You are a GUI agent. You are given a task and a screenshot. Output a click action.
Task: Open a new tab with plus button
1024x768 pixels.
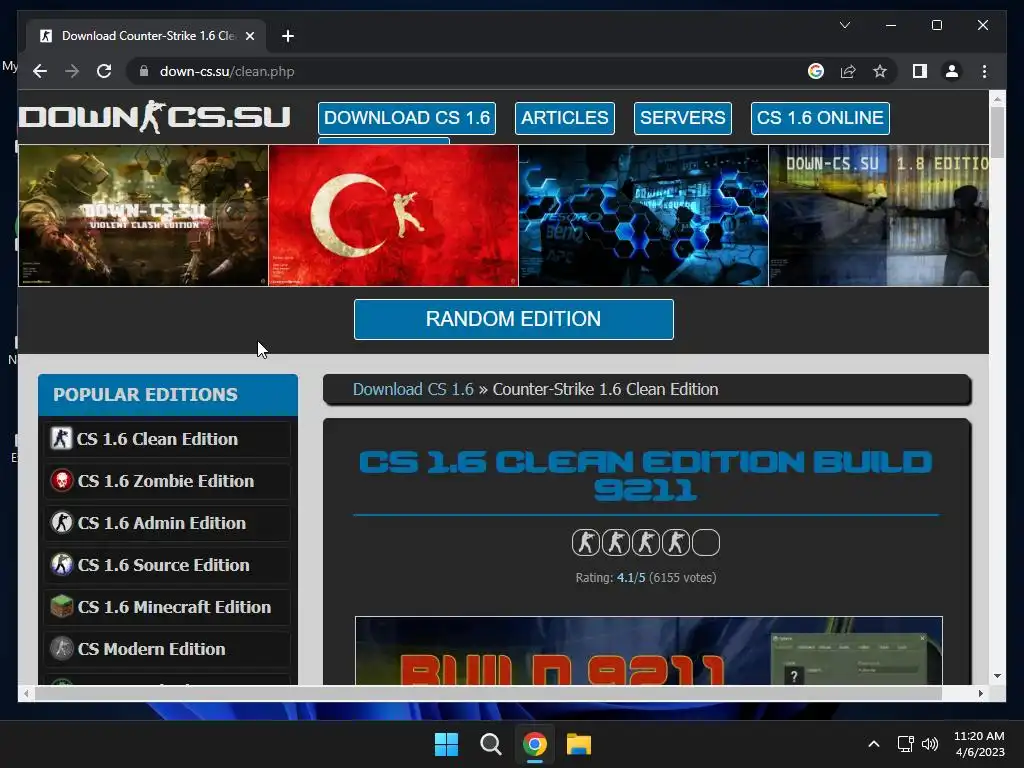coord(288,36)
